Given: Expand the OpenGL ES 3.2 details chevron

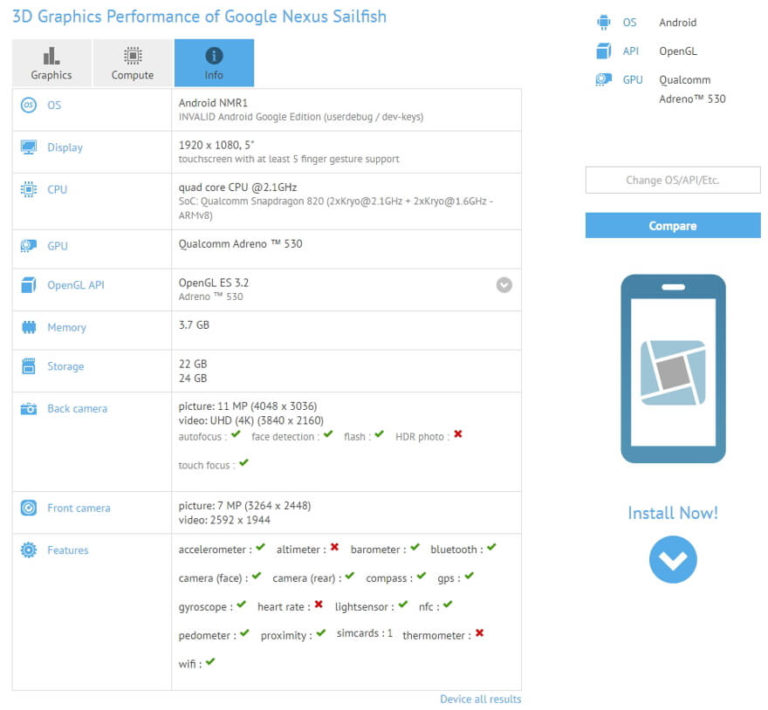Looking at the screenshot, I should click(504, 285).
